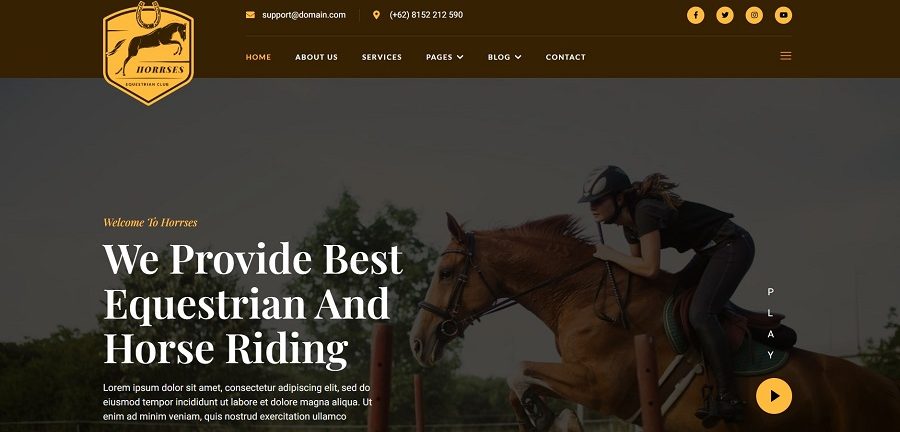Expand the Pages dropdown chevron

[x=460, y=57]
